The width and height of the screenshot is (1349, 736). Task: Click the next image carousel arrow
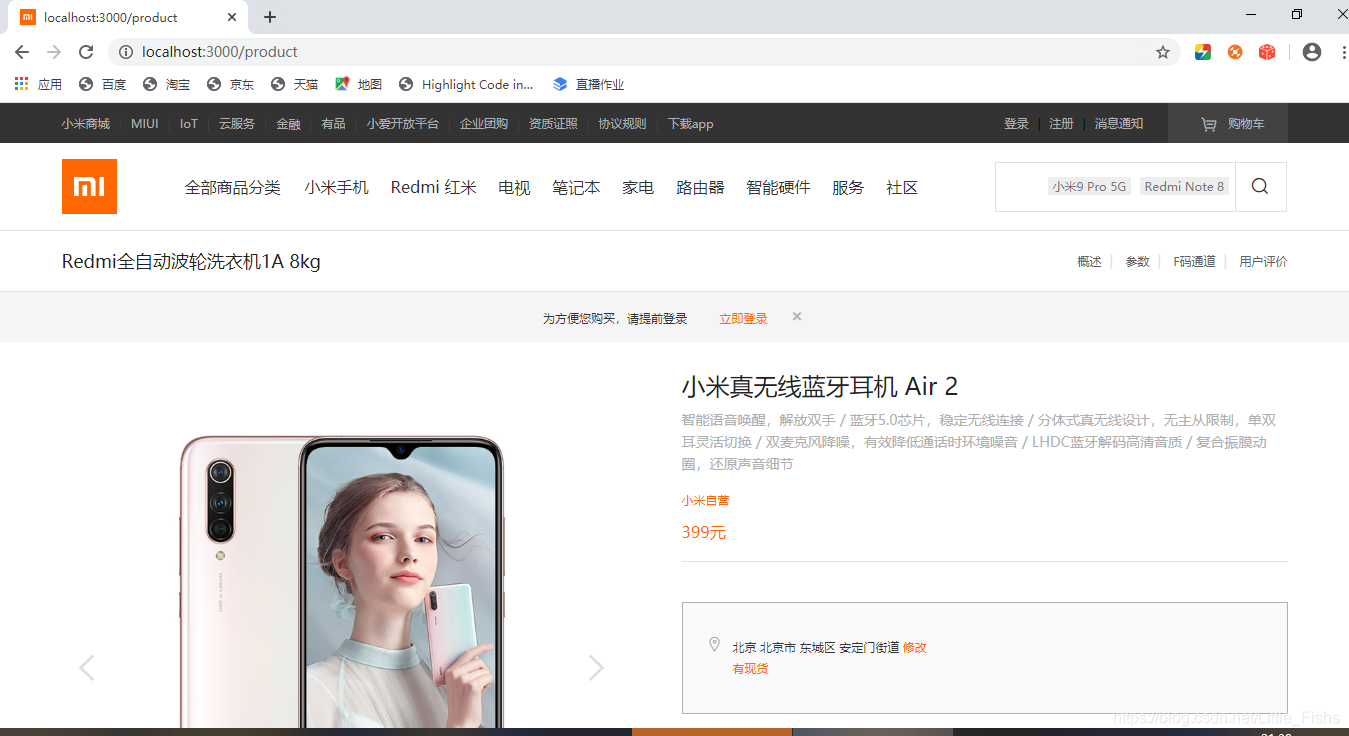[x=595, y=667]
